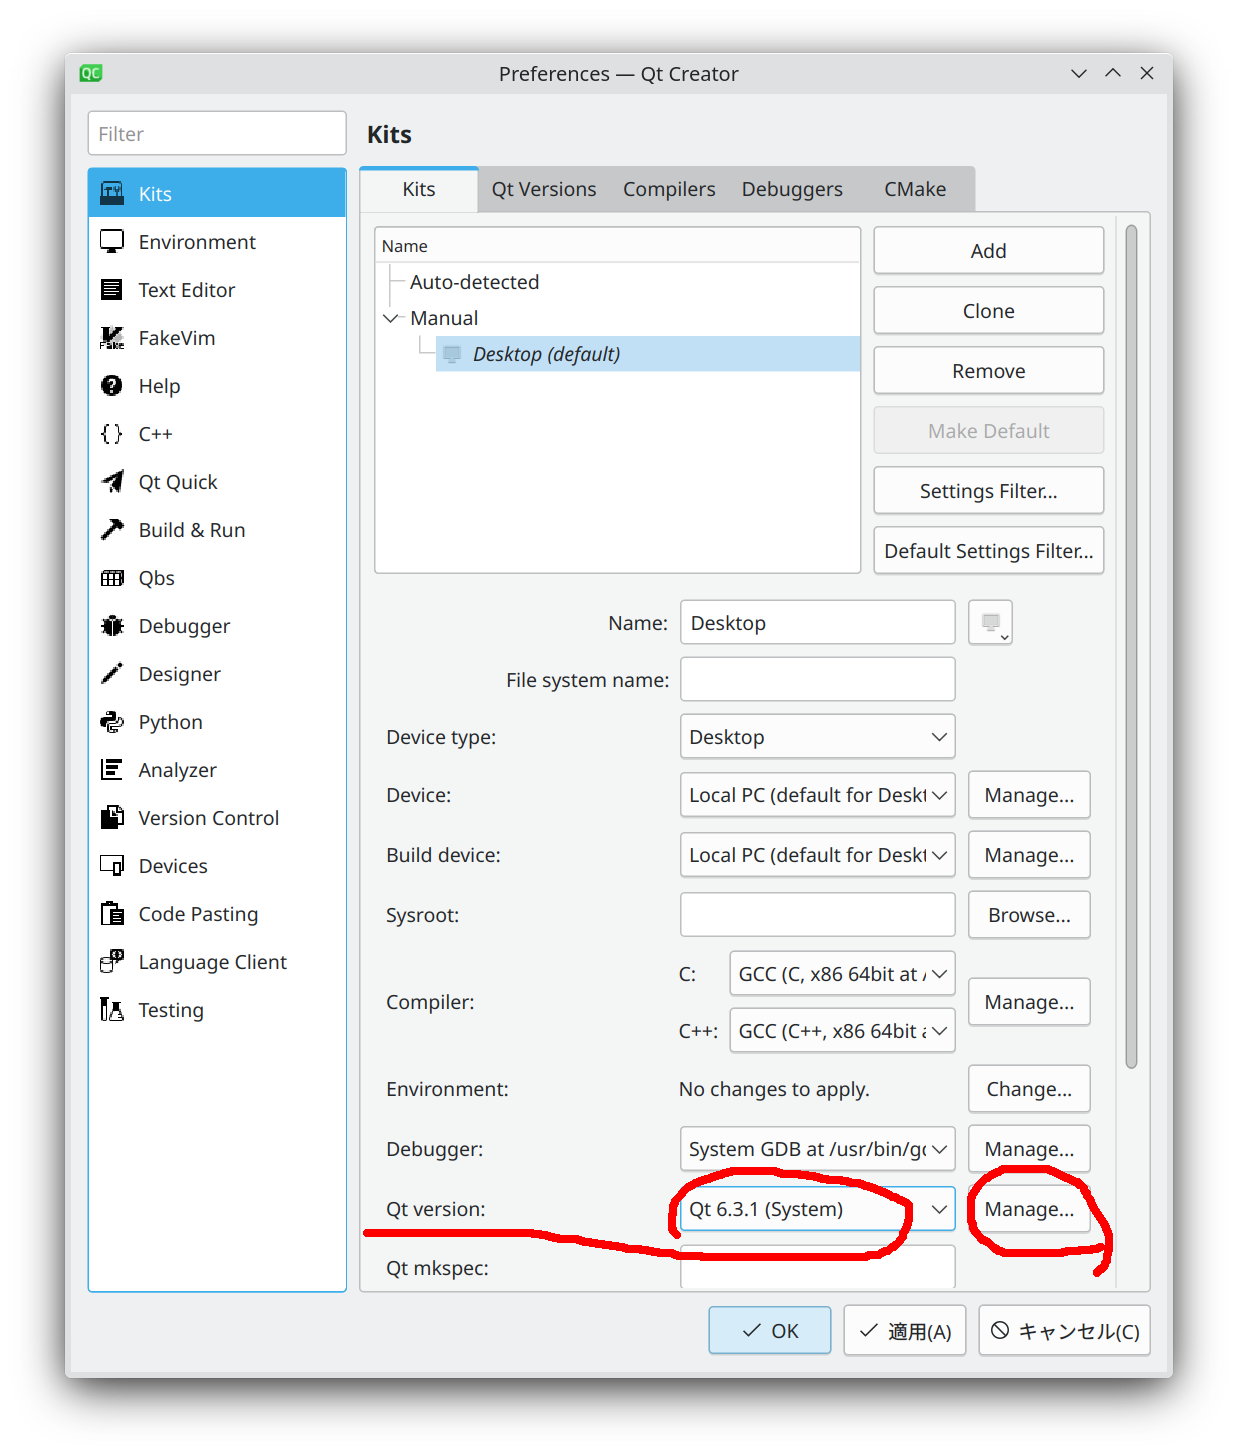
Task: Open the Language Client icon
Action: tap(112, 961)
